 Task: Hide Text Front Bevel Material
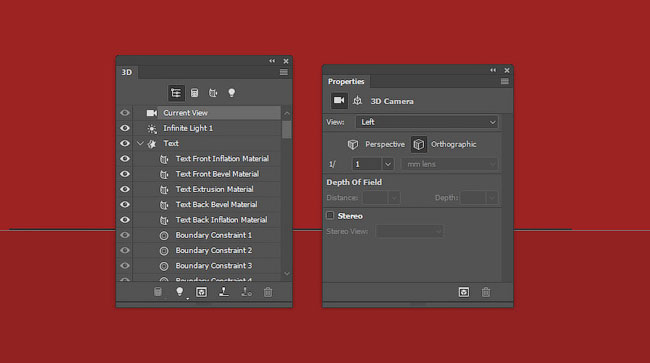(125, 174)
